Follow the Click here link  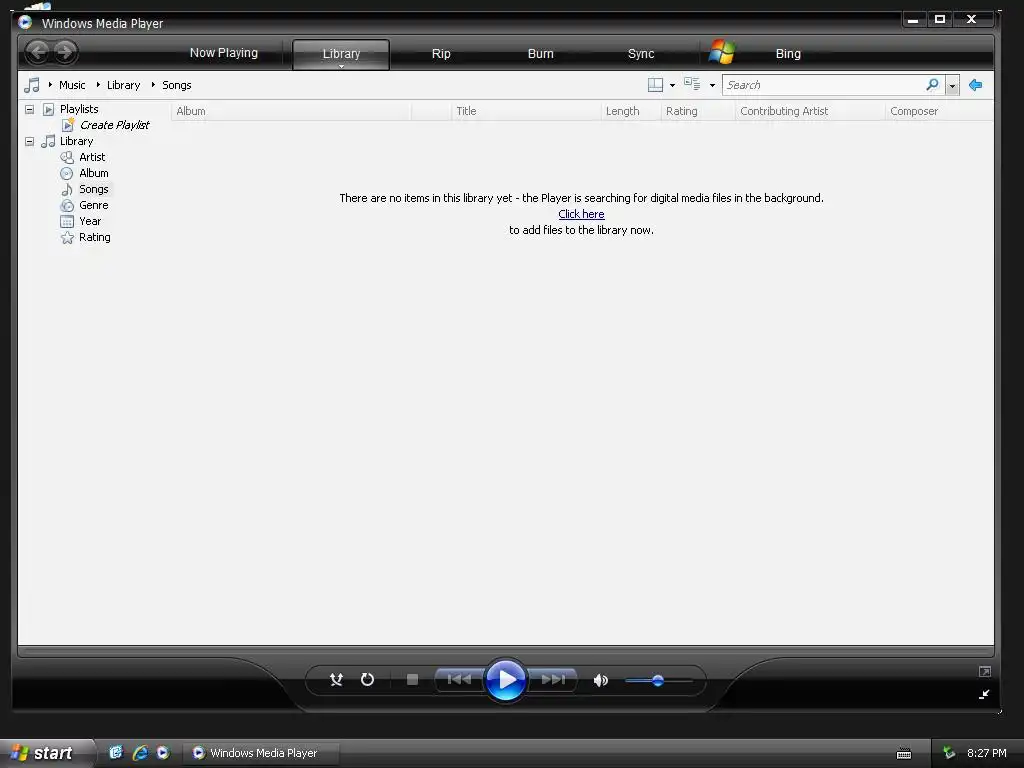coord(581,214)
